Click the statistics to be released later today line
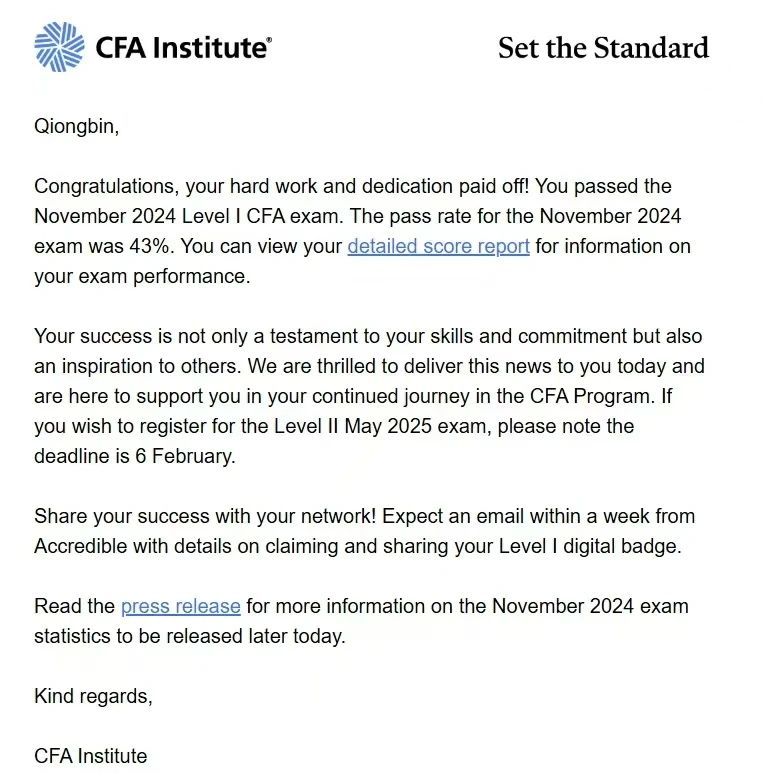The image size is (782, 774). point(190,636)
